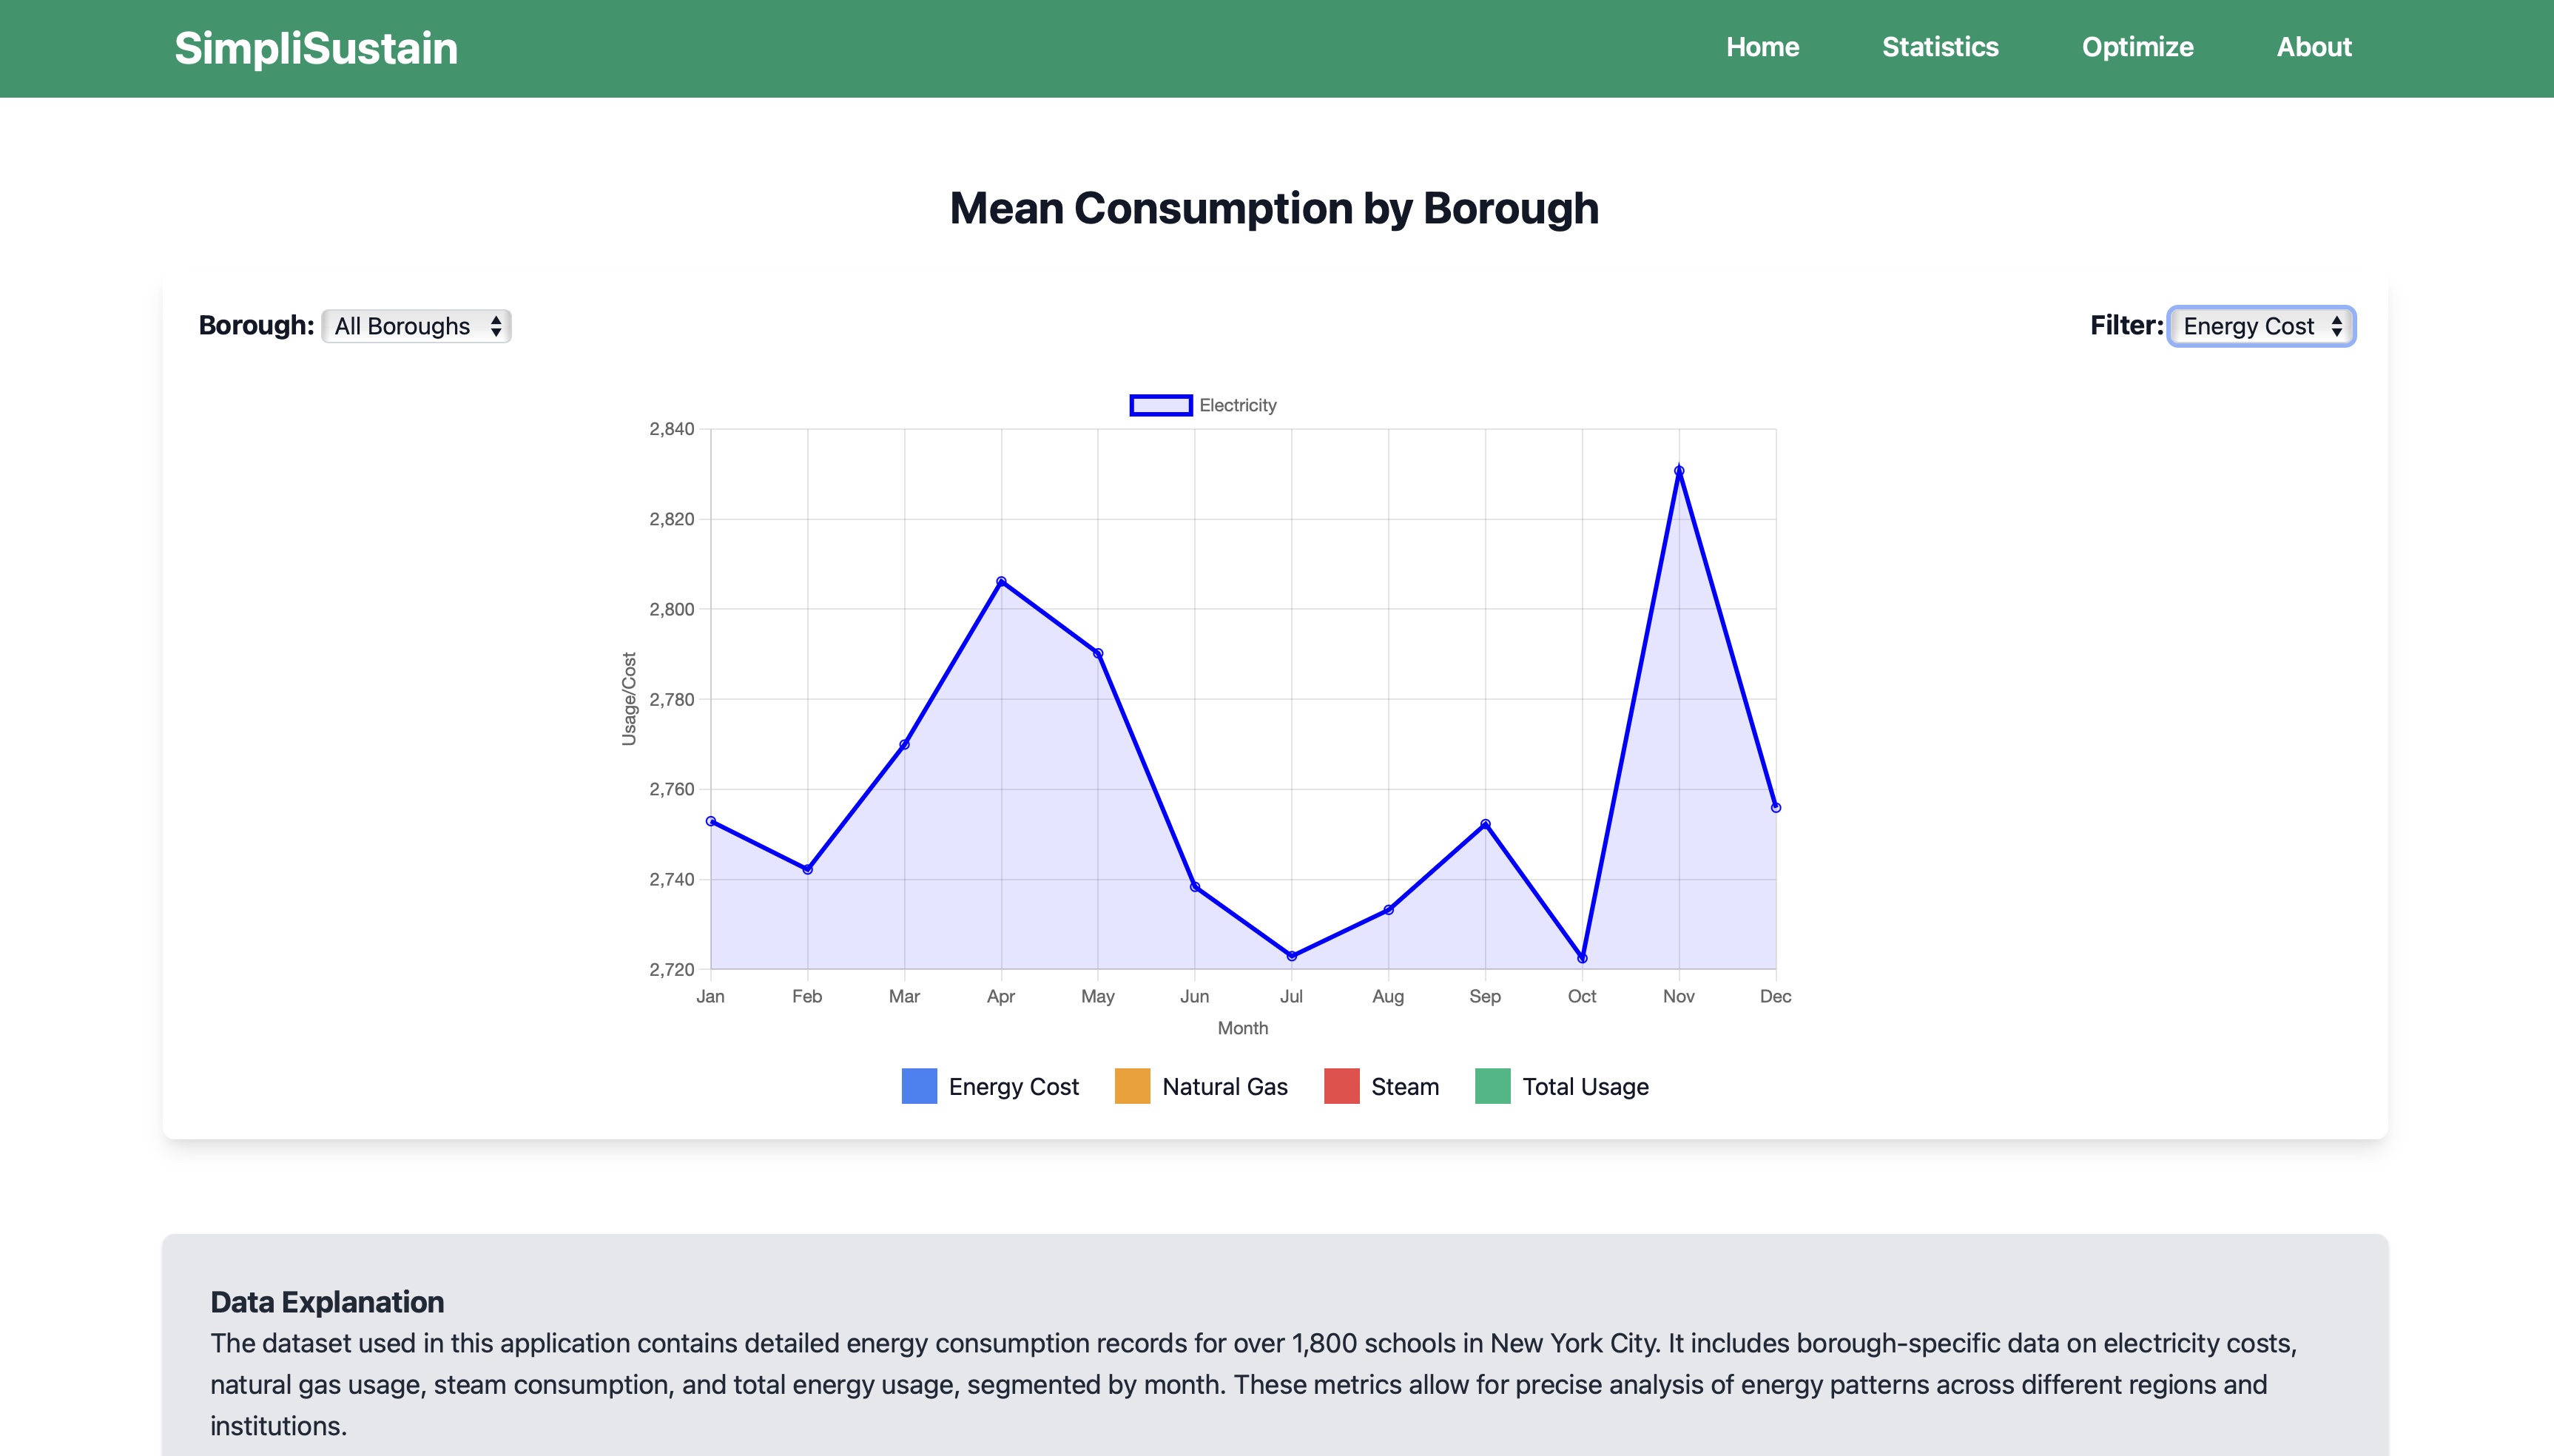The image size is (2554, 1456).
Task: Click the orange Natural Gas swatch
Action: point(1132,1086)
